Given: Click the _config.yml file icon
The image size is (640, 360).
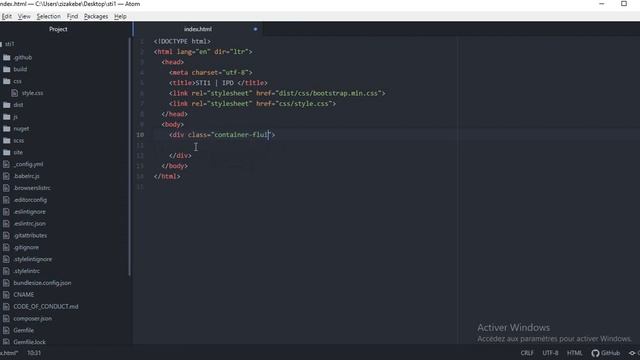Looking at the screenshot, I should tap(6, 164).
